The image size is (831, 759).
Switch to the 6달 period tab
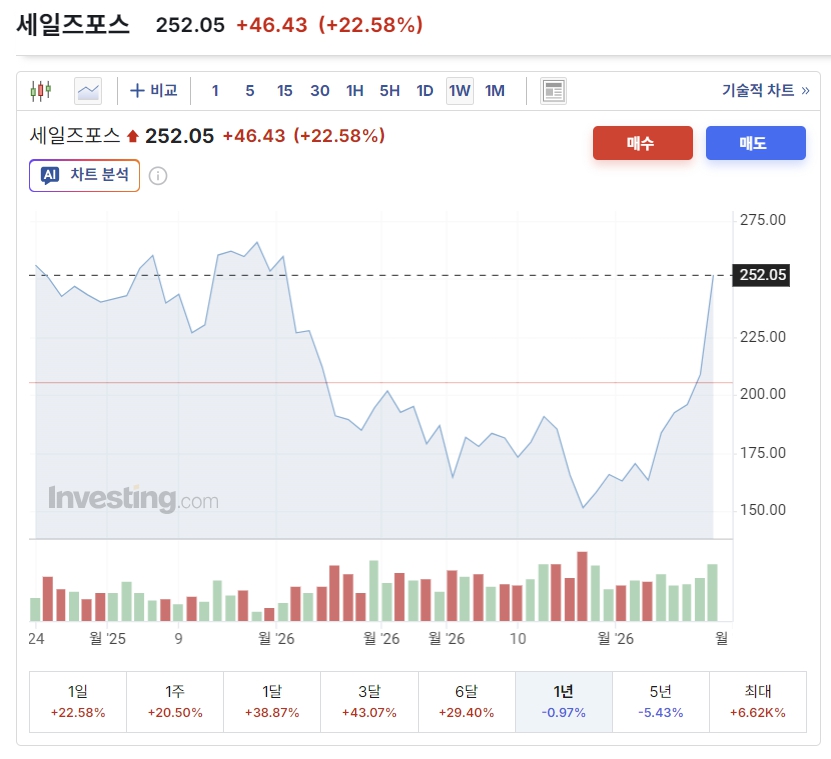point(466,702)
